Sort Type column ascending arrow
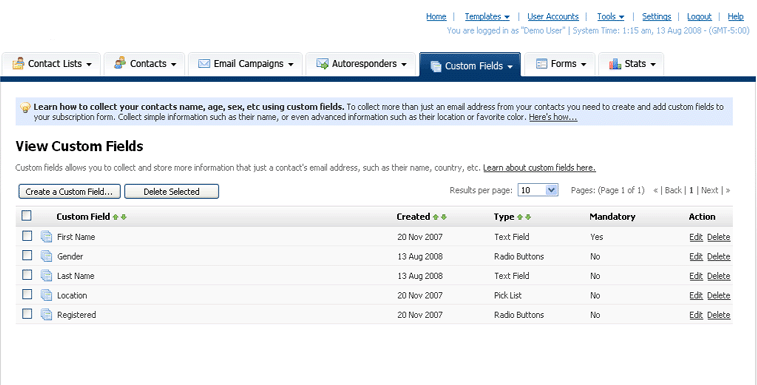The width and height of the screenshot is (757, 385). coord(520,217)
